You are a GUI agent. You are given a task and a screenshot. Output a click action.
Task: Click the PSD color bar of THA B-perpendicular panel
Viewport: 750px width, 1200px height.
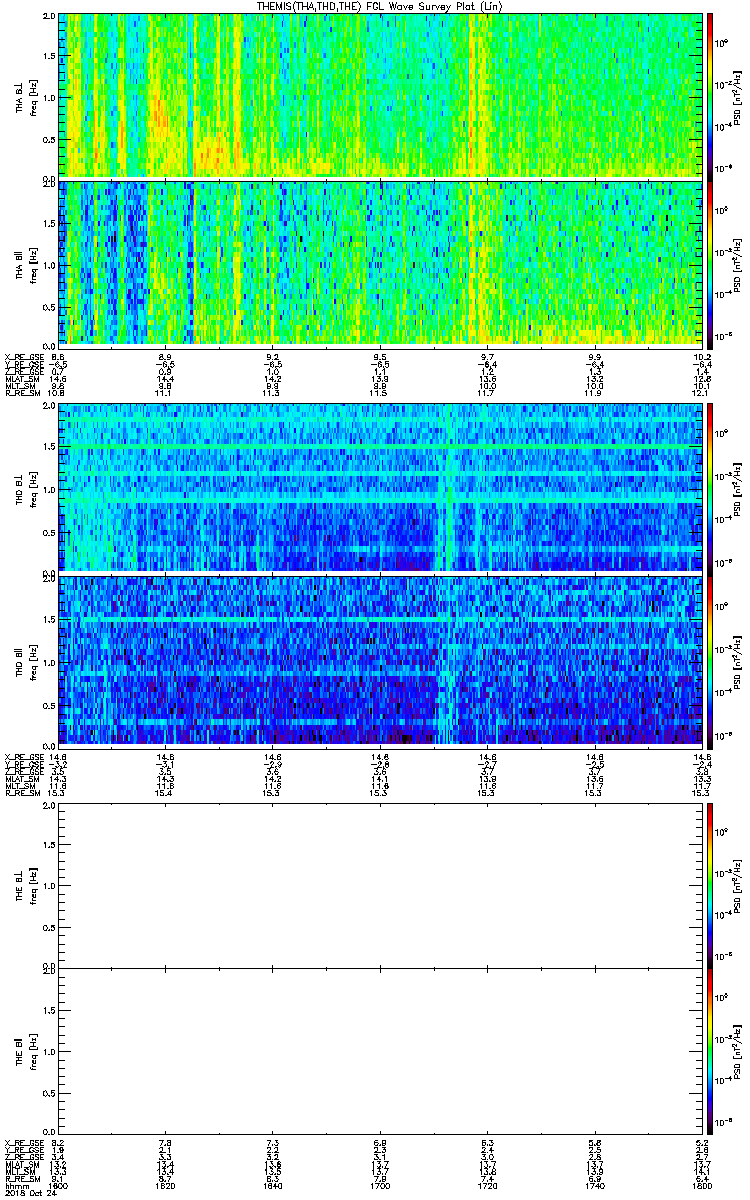[x=710, y=95]
